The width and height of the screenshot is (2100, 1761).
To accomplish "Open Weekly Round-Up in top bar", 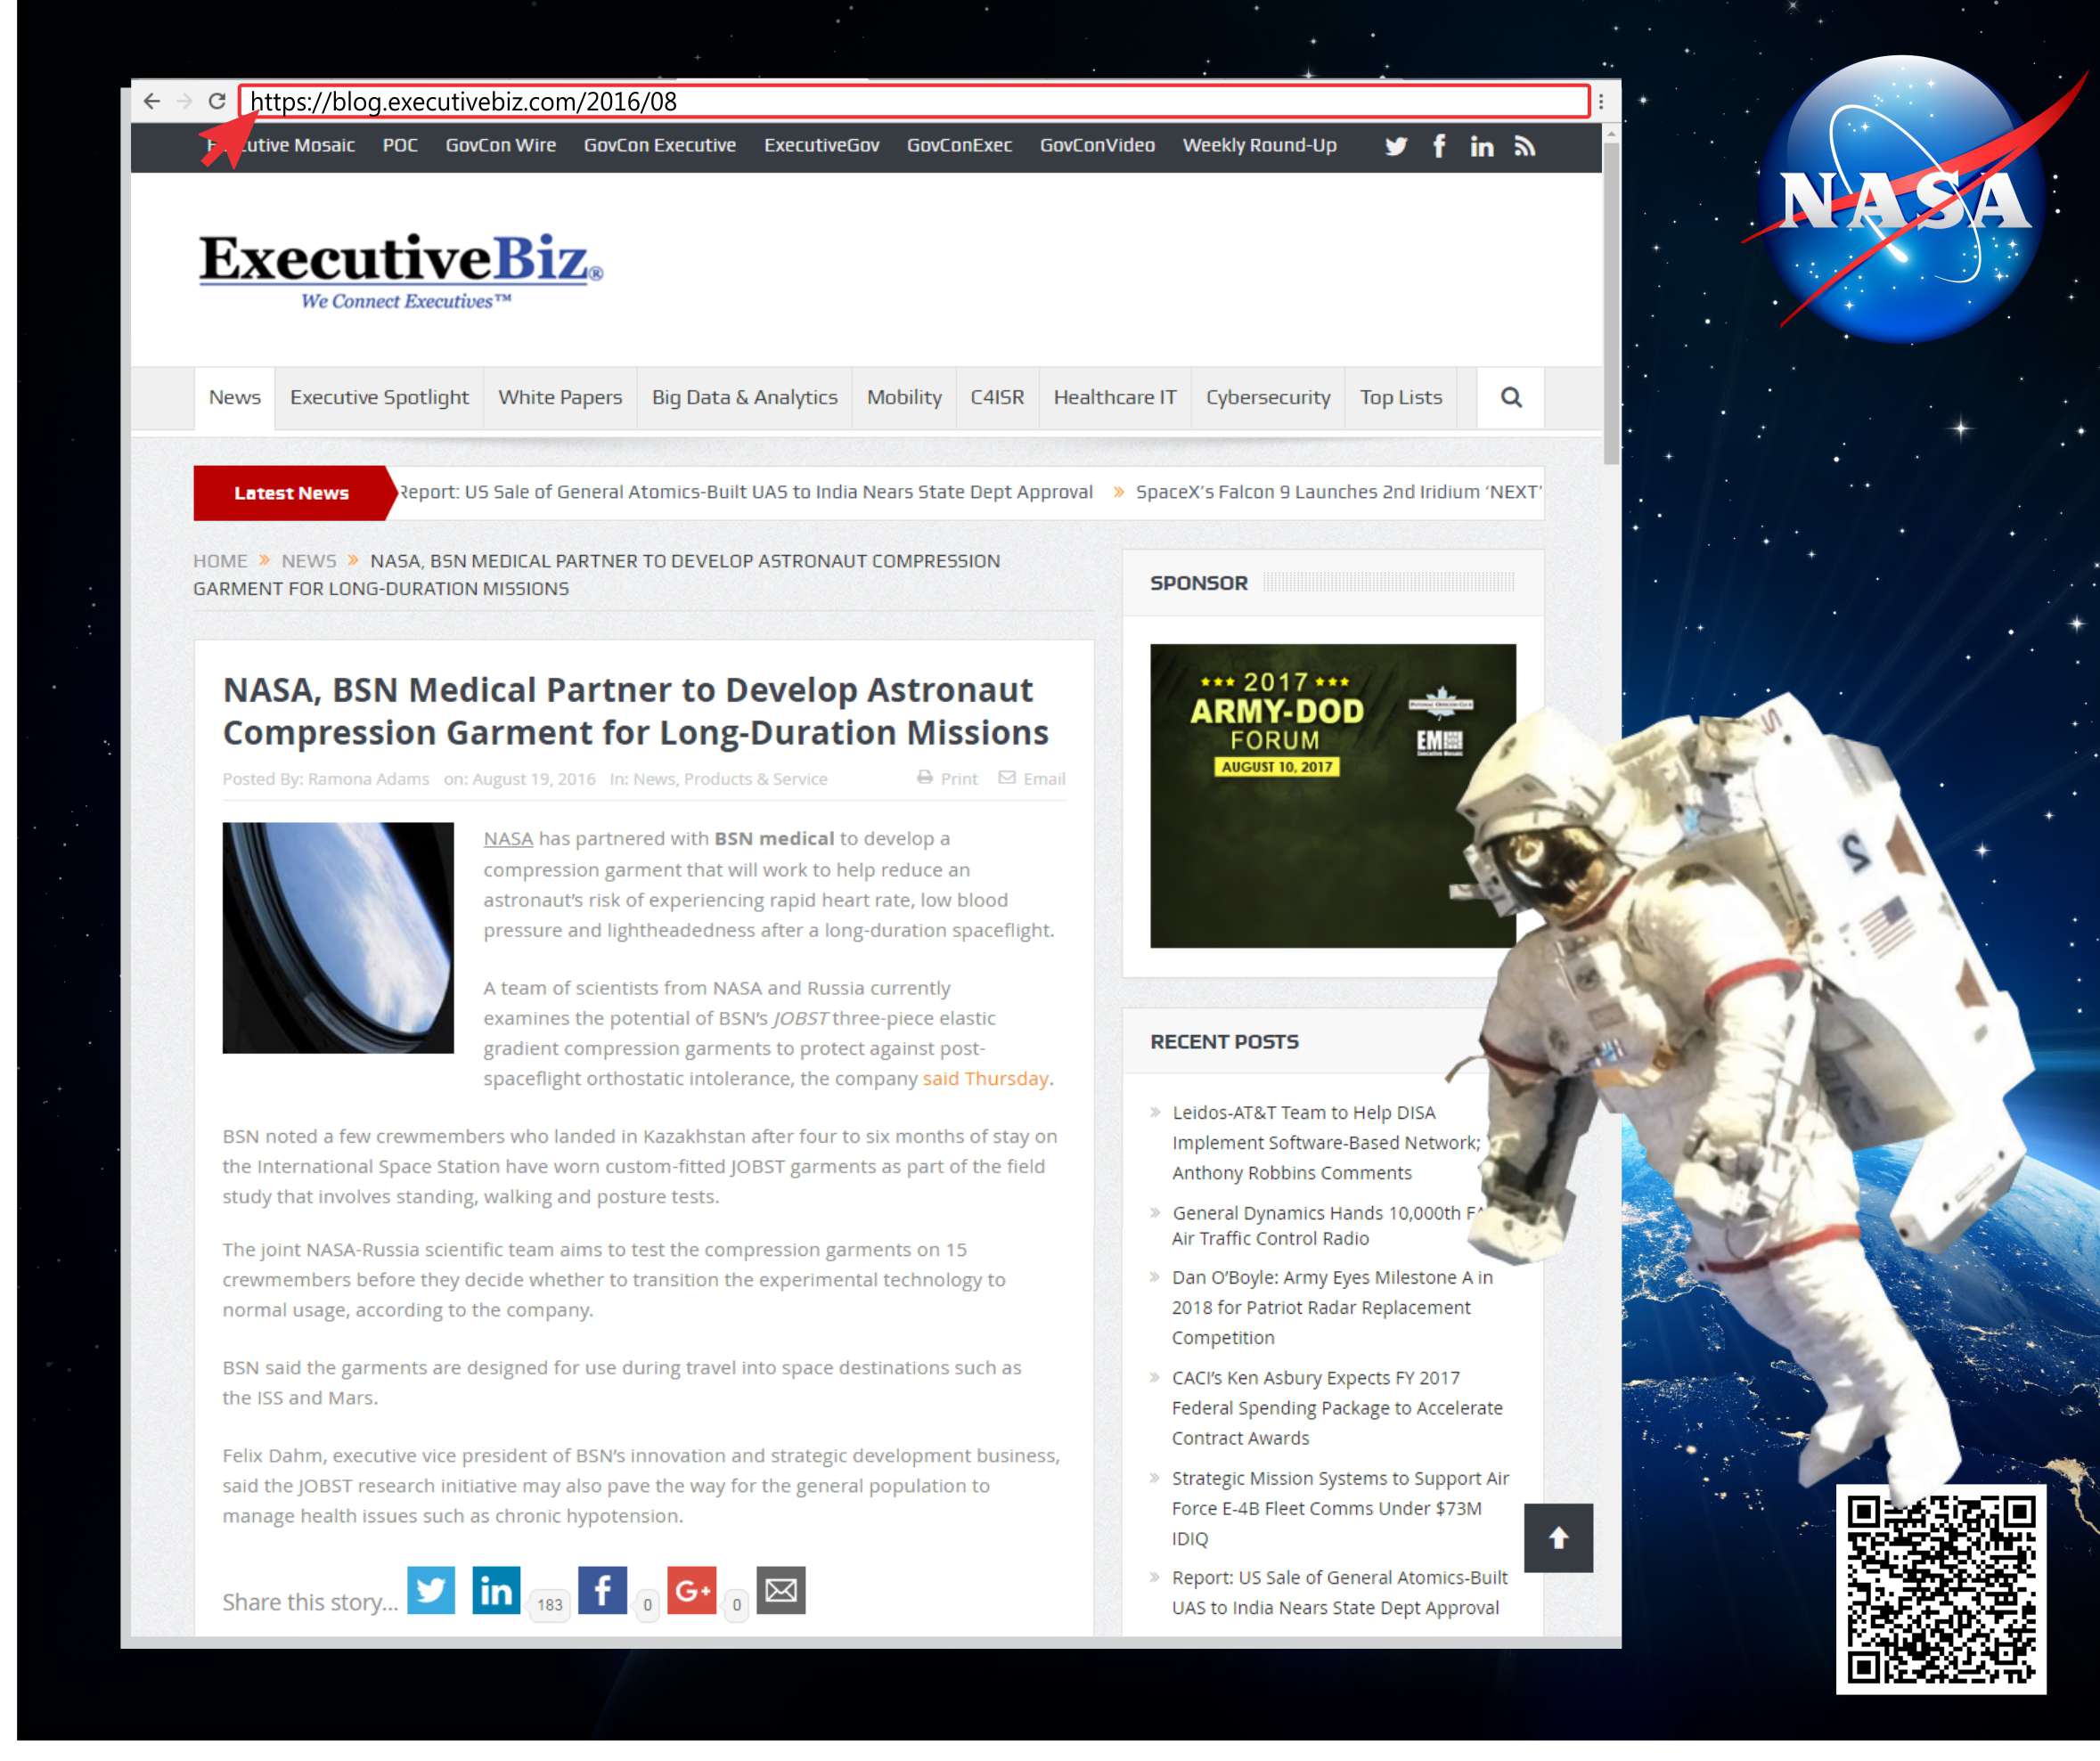I will pos(1260,145).
